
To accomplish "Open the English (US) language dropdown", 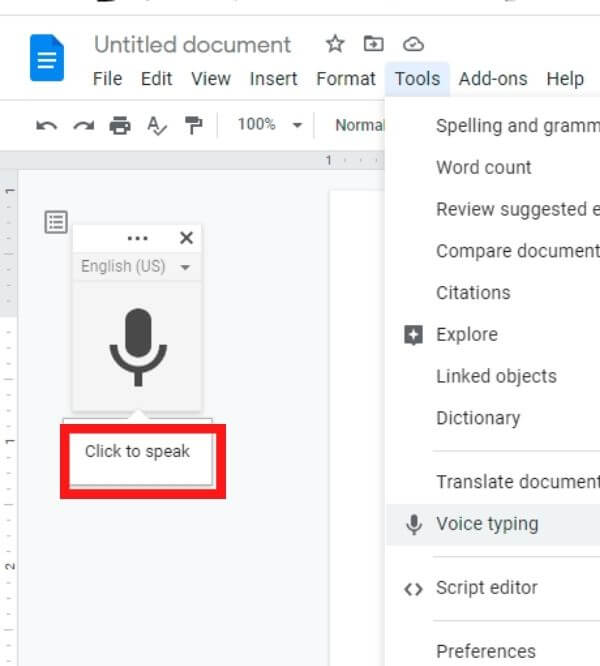I will tap(137, 267).
